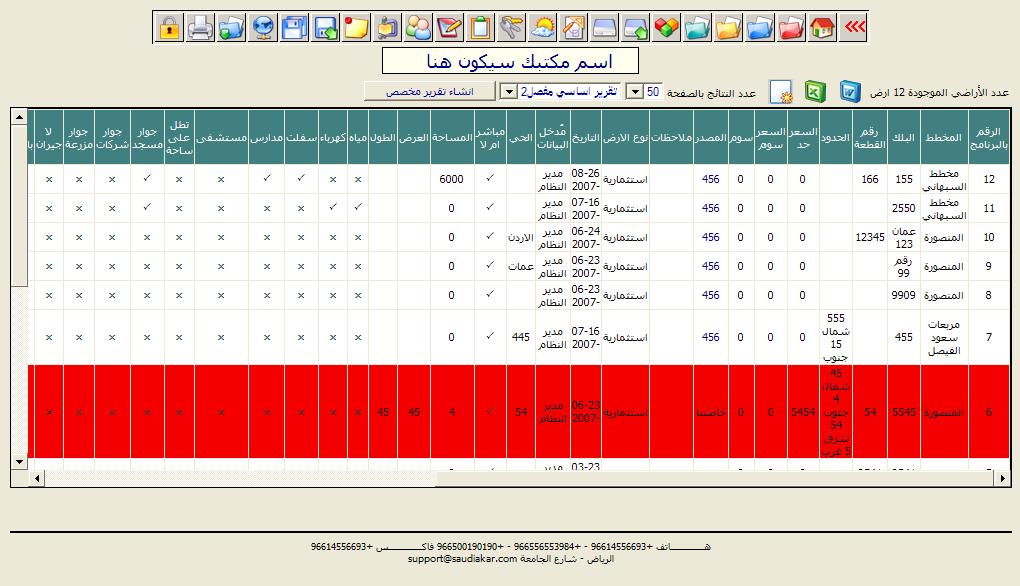This screenshot has height=586, width=1020.
Task: Open the folder with green down arrow icon
Action: 232,28
